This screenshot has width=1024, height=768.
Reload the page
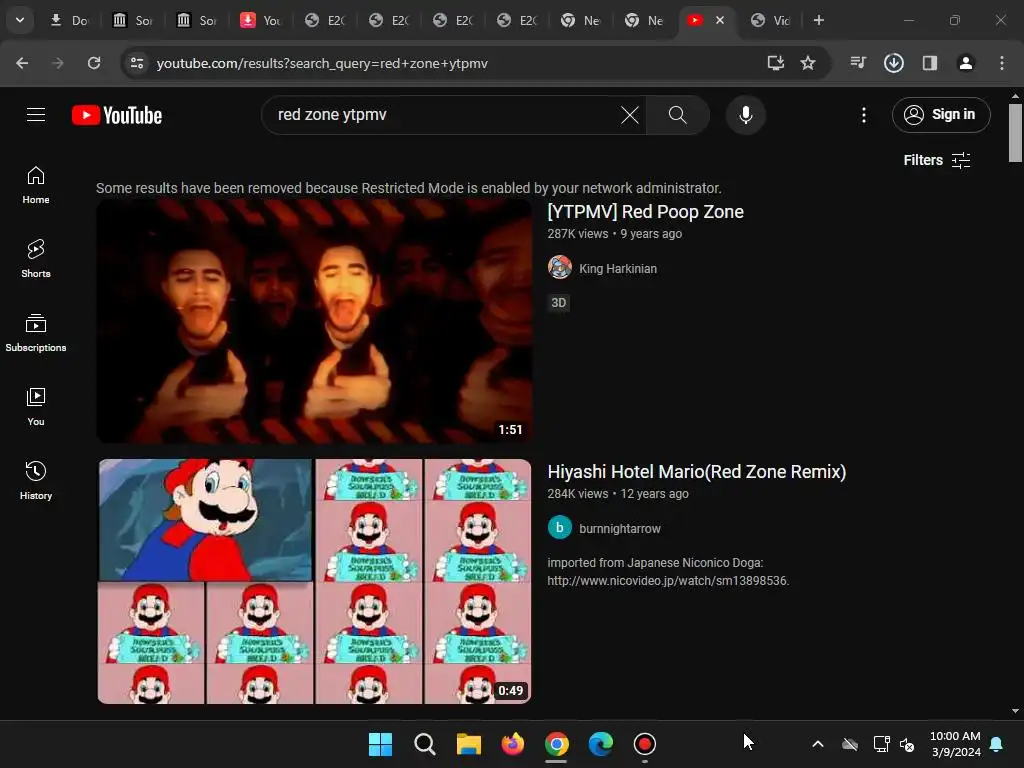(x=94, y=63)
